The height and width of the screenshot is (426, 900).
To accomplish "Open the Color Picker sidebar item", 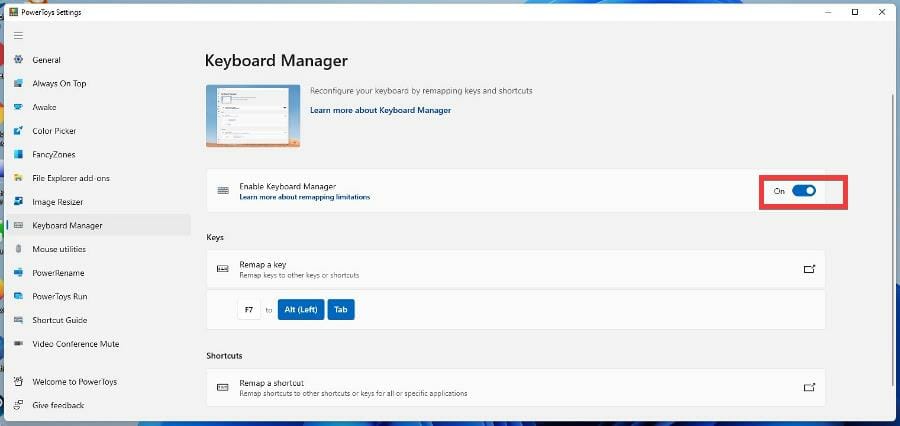I will 54,131.
